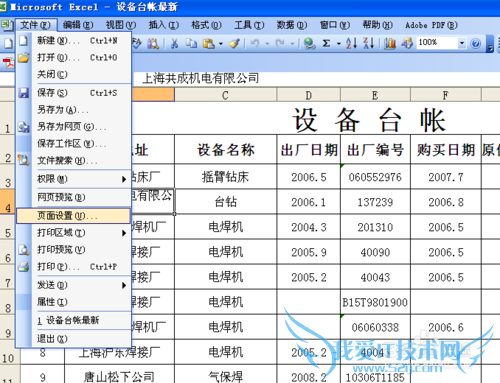500x383 pixels.
Task: Click the Excel workbook icon in menu bar
Action: pyautogui.click(x=6, y=25)
